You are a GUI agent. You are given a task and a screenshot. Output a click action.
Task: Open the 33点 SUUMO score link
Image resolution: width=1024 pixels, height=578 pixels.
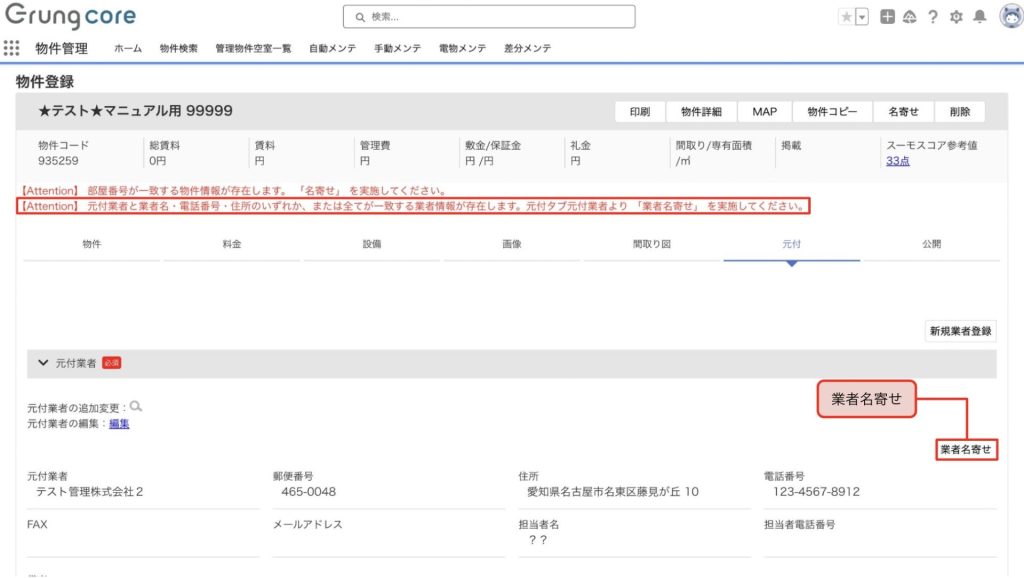(x=897, y=160)
